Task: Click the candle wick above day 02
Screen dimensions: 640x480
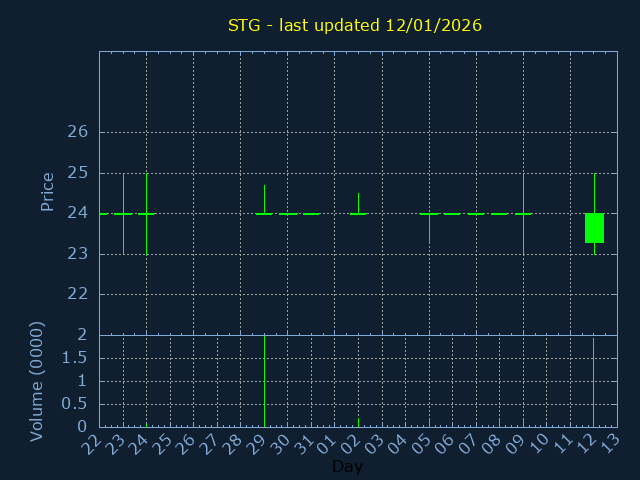Action: (x=358, y=202)
